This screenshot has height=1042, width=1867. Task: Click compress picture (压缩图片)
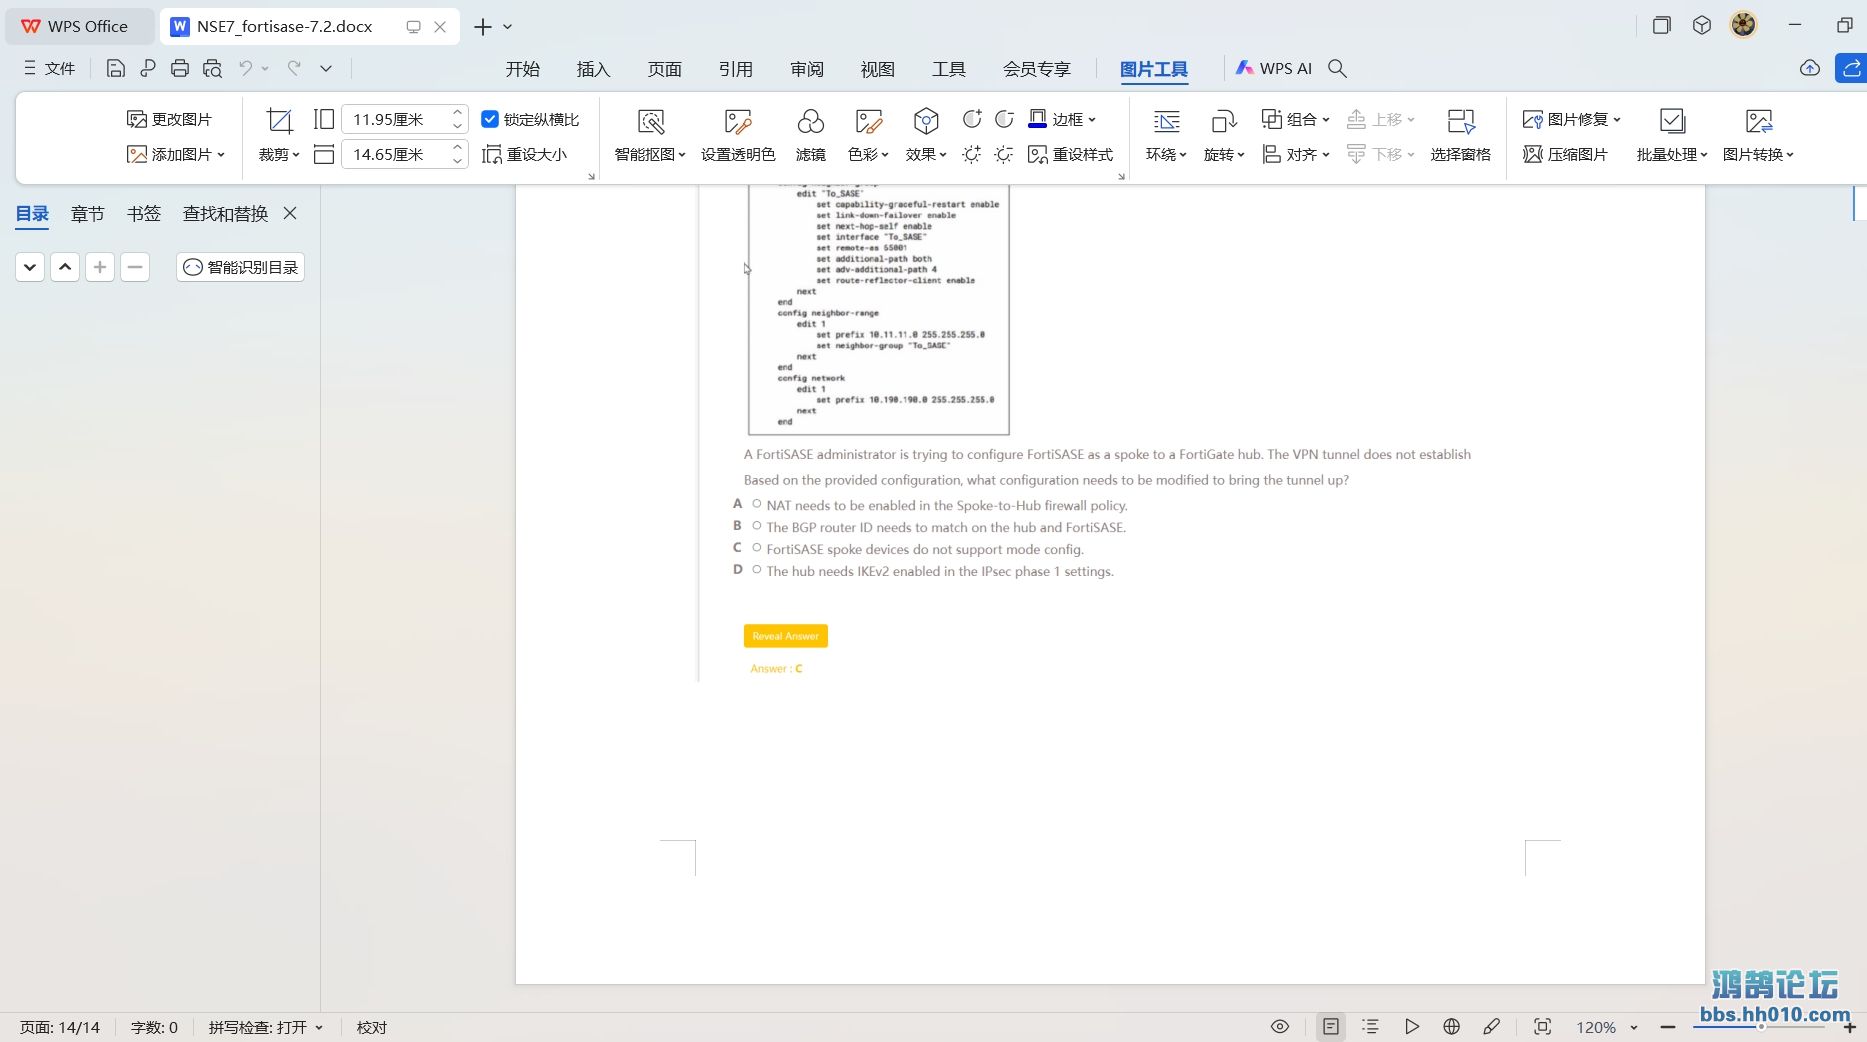click(1565, 154)
